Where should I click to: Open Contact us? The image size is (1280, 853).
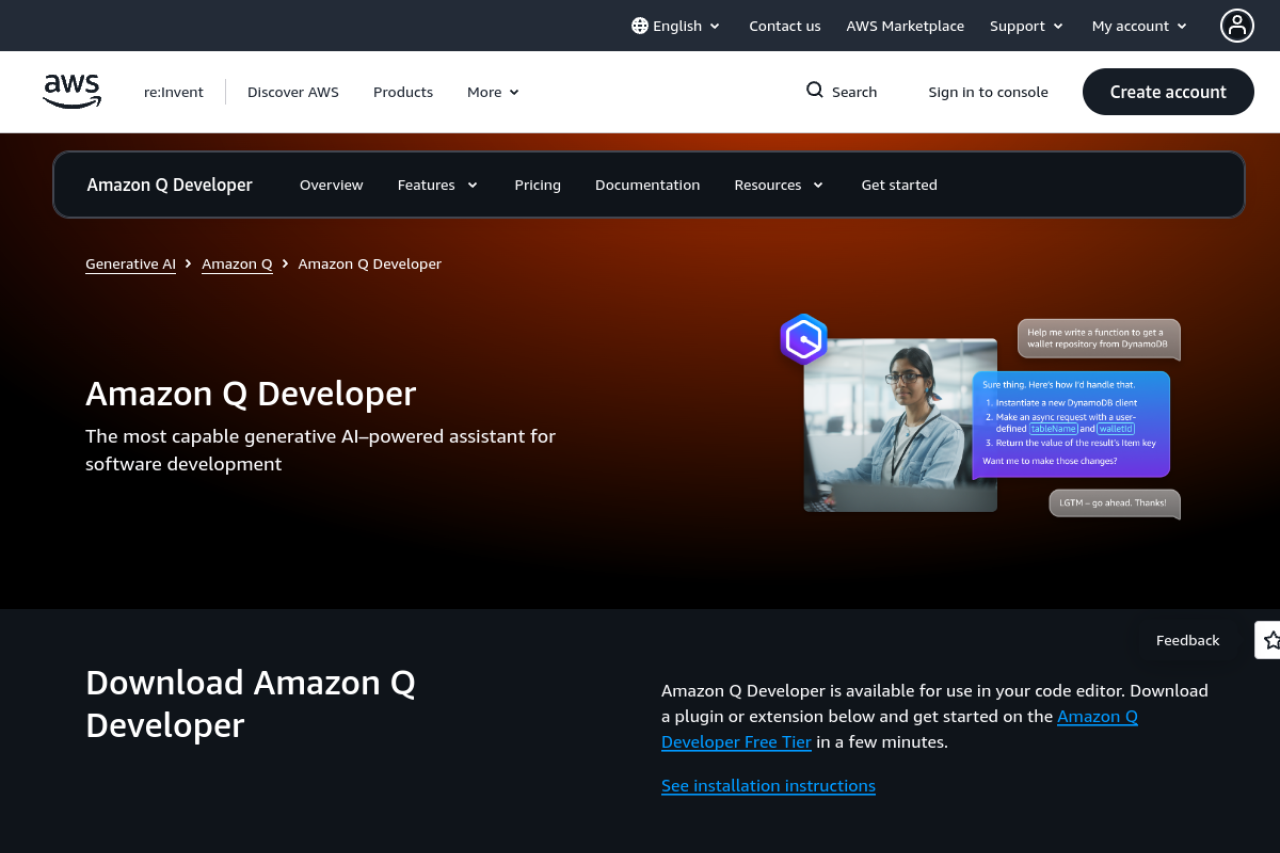(785, 26)
